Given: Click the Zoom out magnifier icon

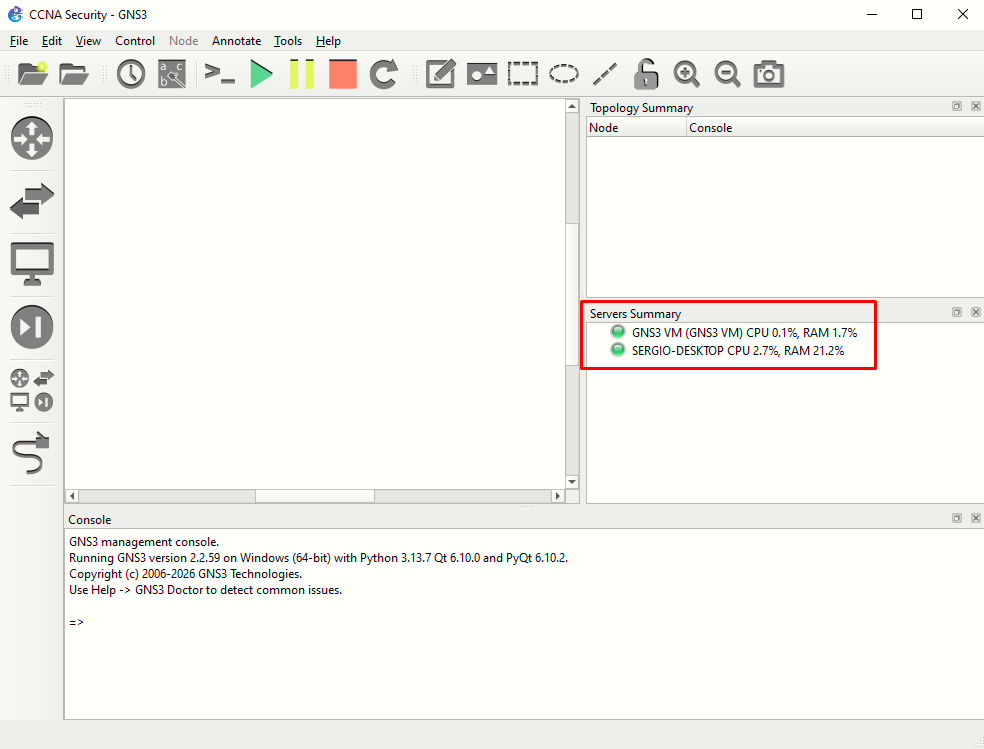Looking at the screenshot, I should point(727,74).
